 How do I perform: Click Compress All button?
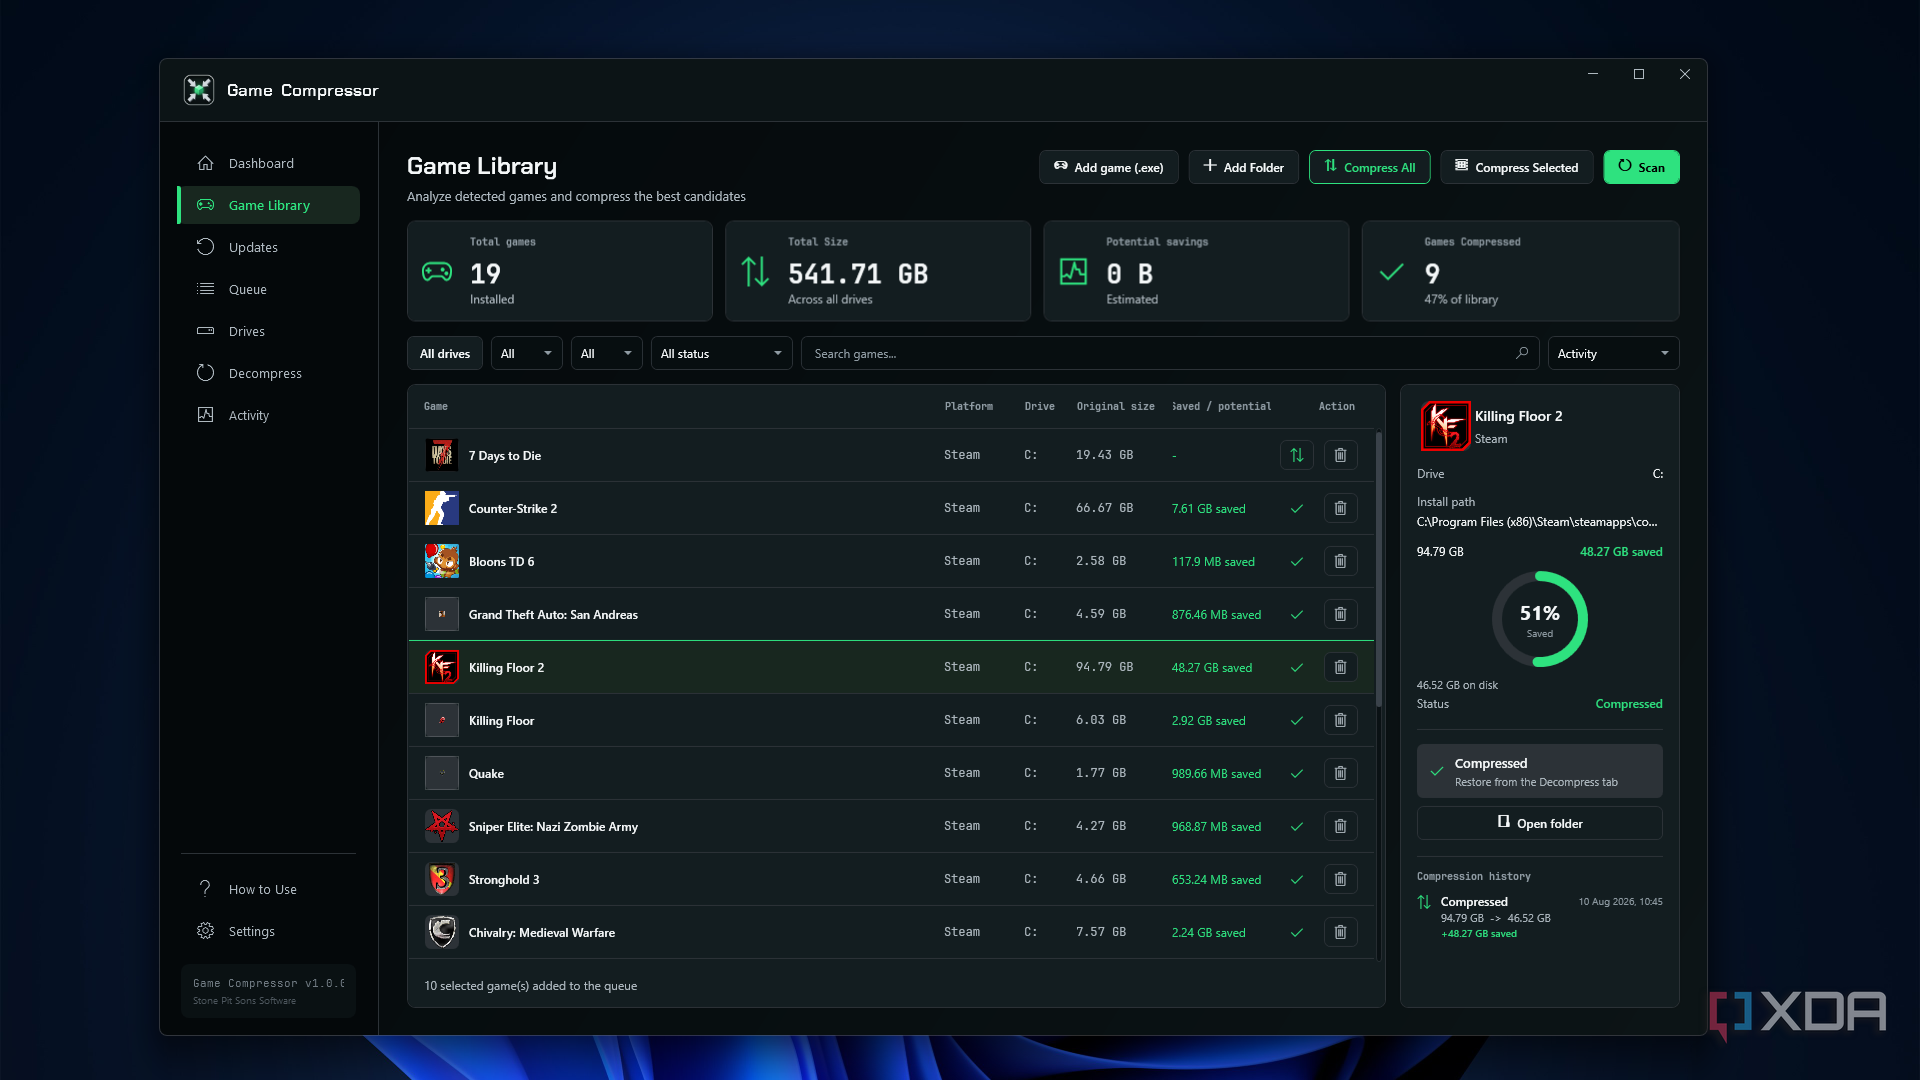click(x=1369, y=167)
